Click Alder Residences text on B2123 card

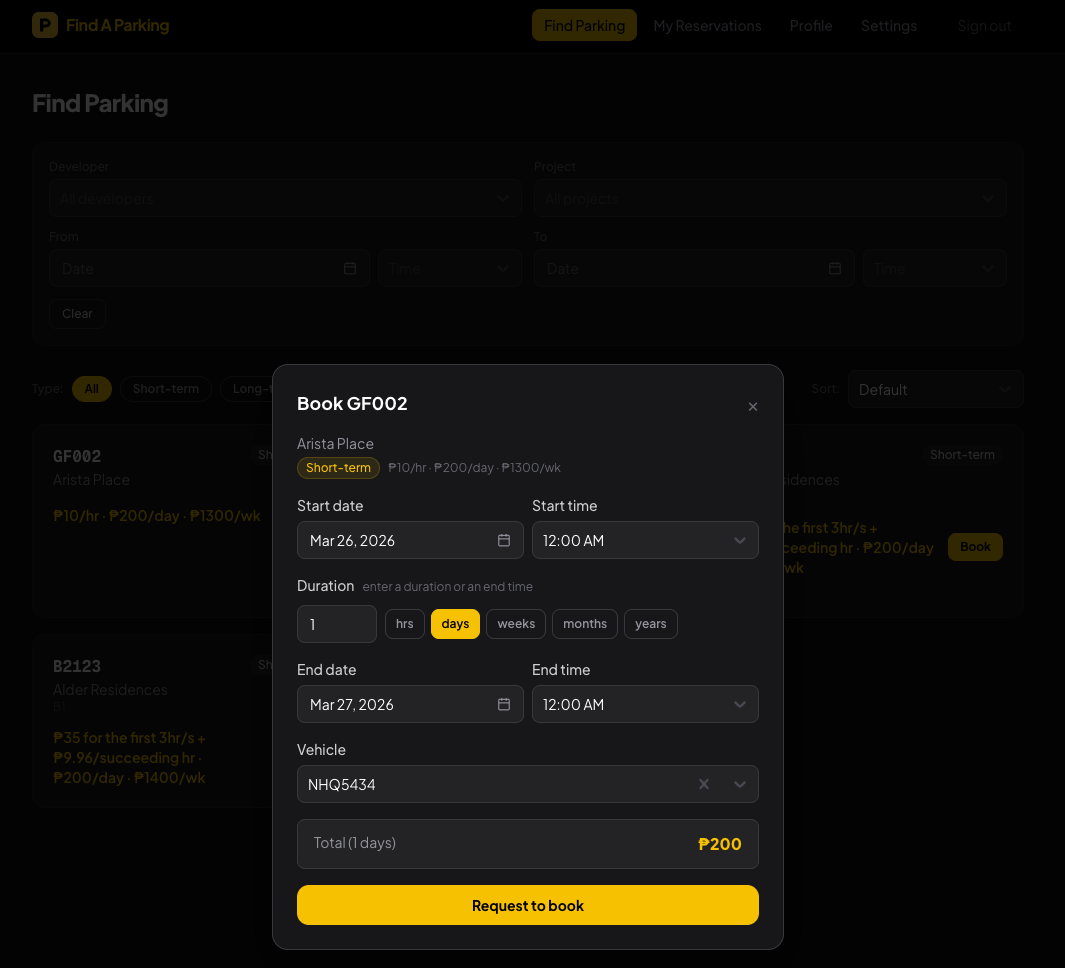[110, 689]
